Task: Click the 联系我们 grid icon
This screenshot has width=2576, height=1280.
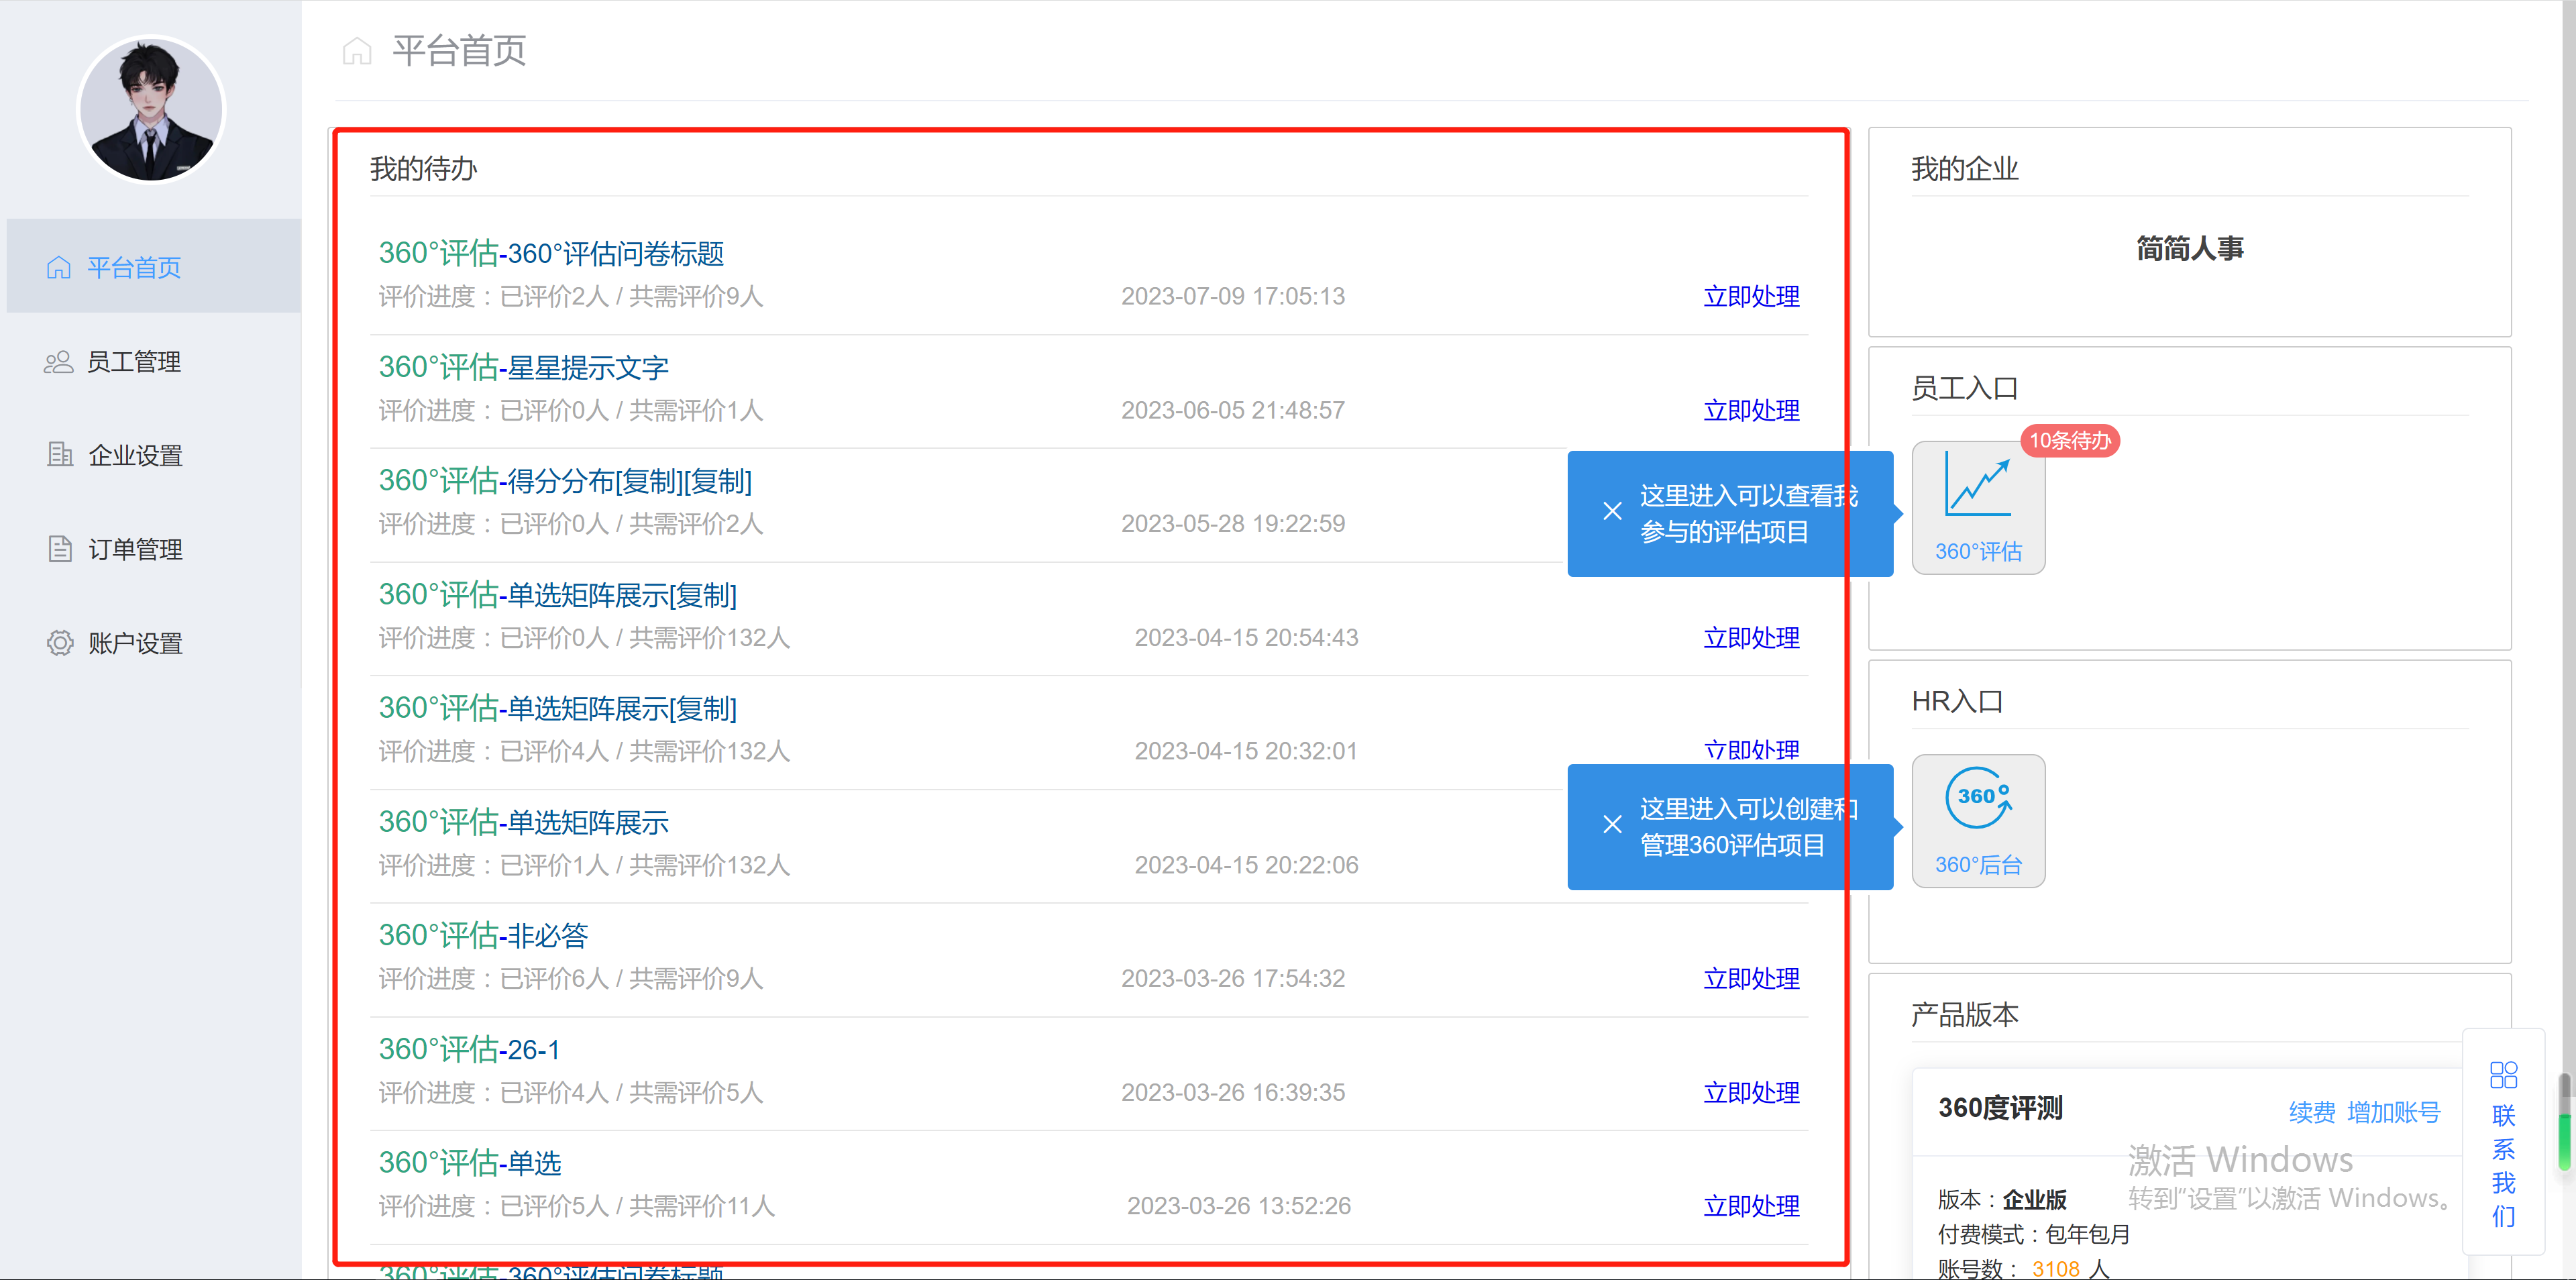Action: coord(2503,1075)
